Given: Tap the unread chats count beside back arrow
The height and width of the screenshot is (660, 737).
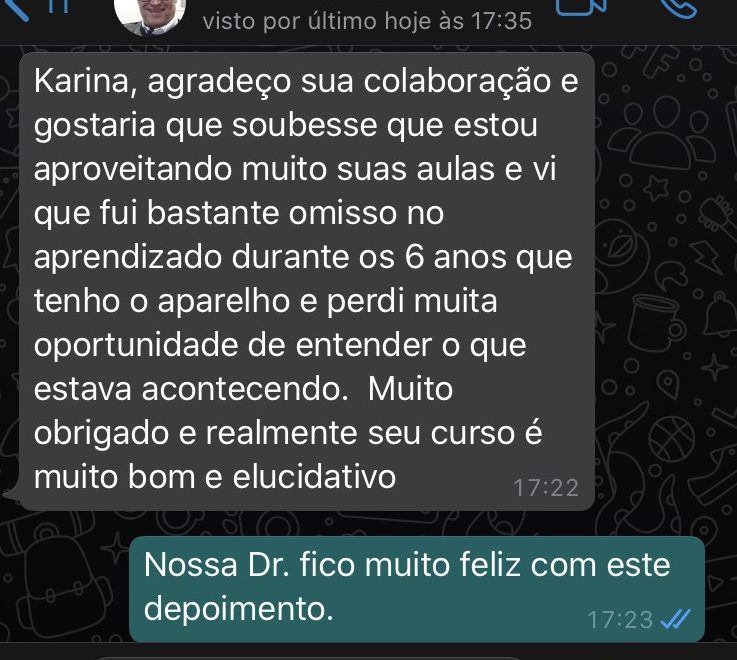Looking at the screenshot, I should [x=59, y=6].
